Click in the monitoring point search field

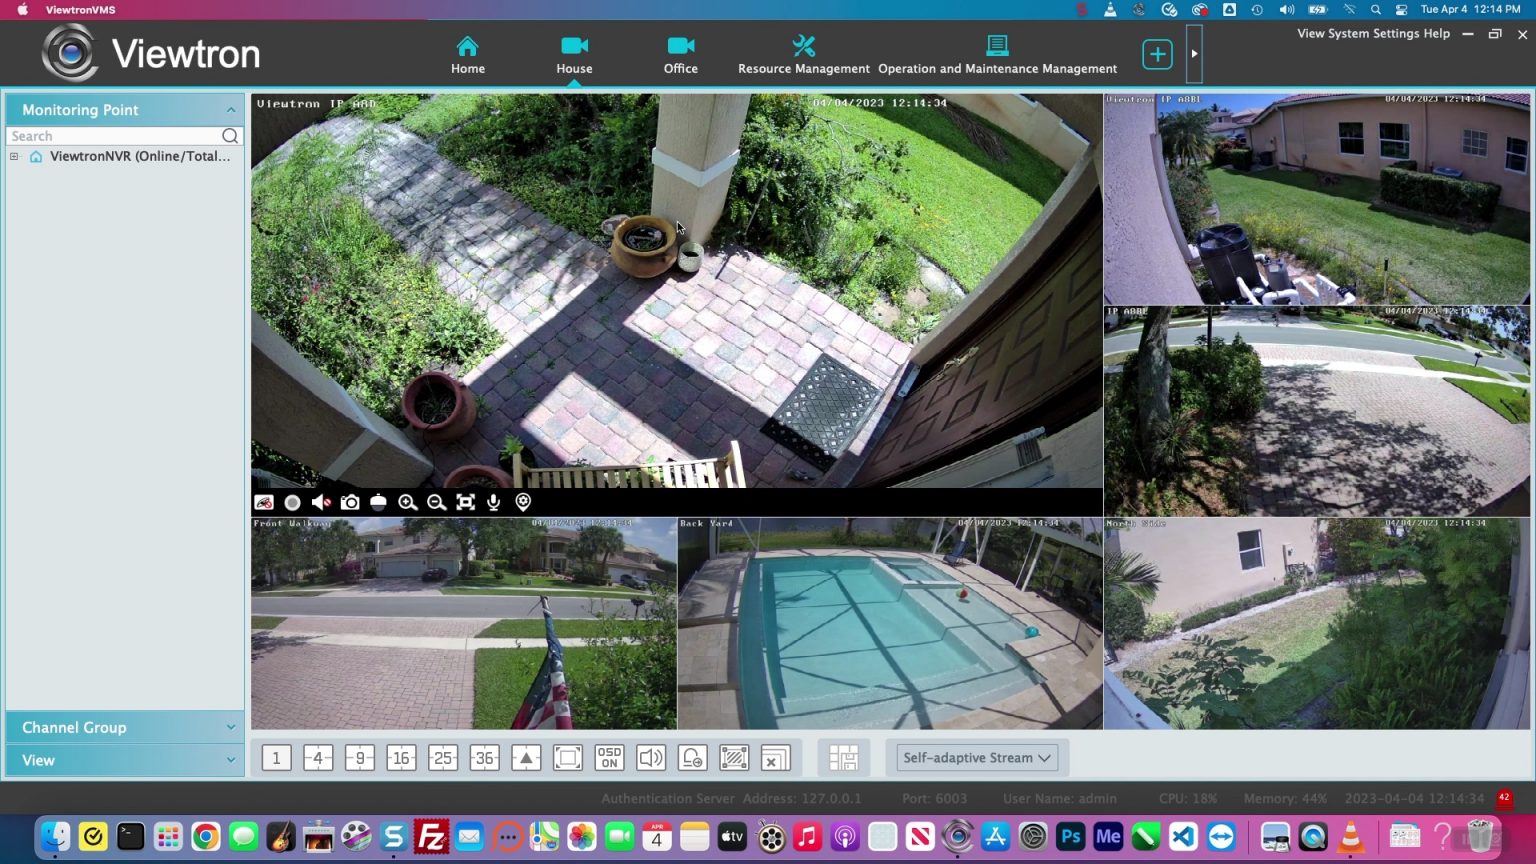point(110,136)
